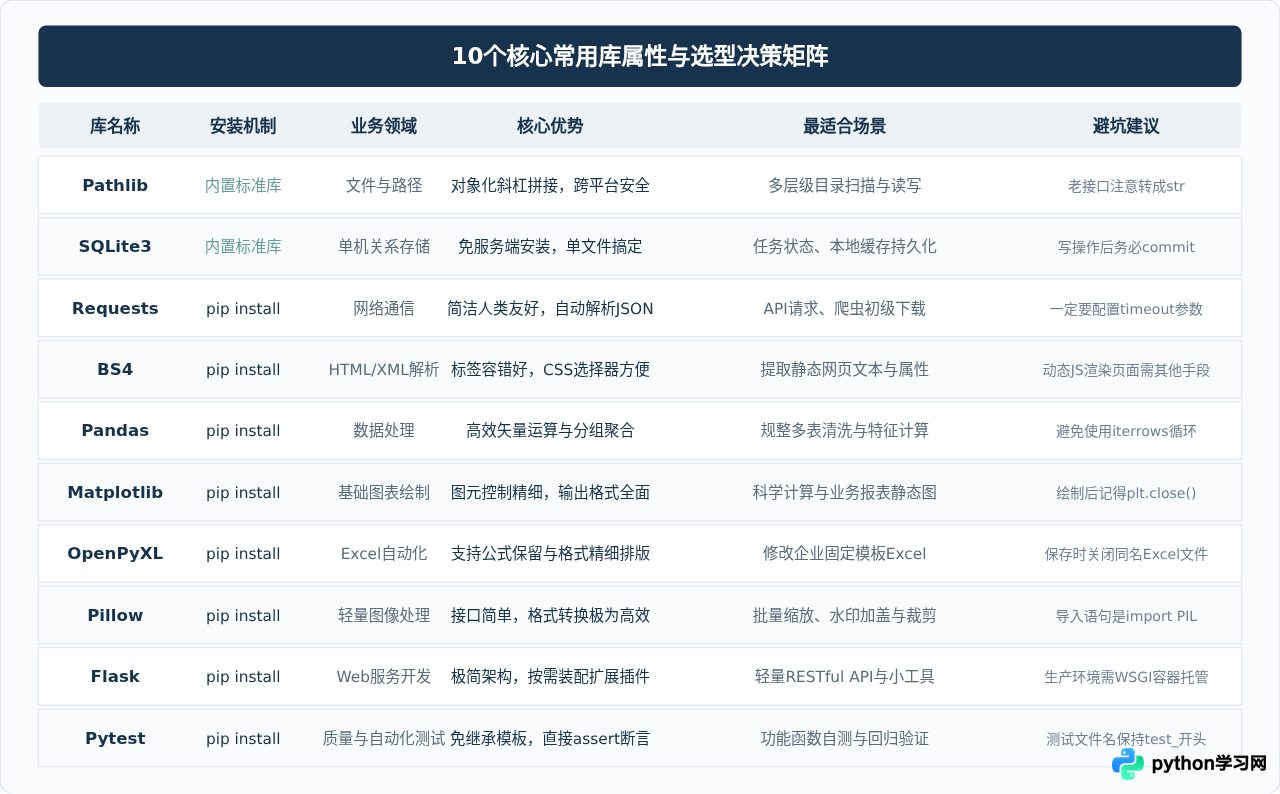1280x794 pixels.
Task: Click "任务状态、本地缓存持久化" cell
Action: tap(845, 246)
